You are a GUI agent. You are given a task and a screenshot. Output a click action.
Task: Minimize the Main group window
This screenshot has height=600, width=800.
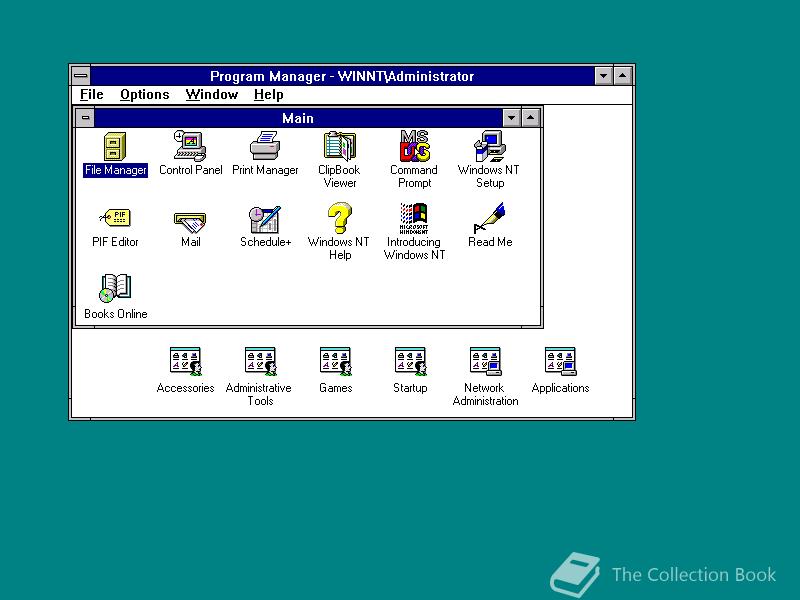(x=511, y=118)
